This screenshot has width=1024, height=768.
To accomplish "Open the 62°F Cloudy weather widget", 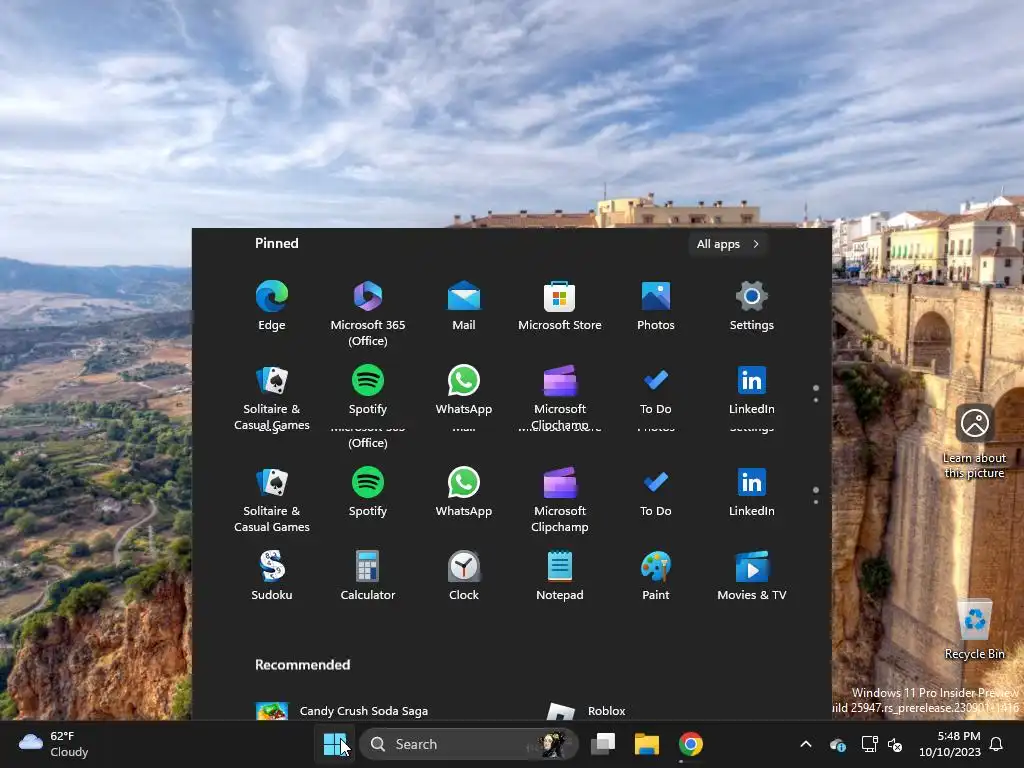I will click(54, 744).
